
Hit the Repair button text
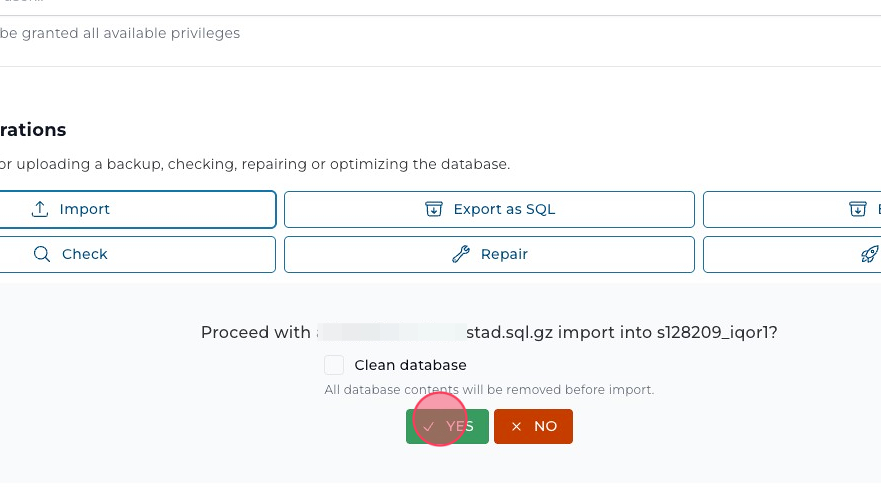(504, 254)
